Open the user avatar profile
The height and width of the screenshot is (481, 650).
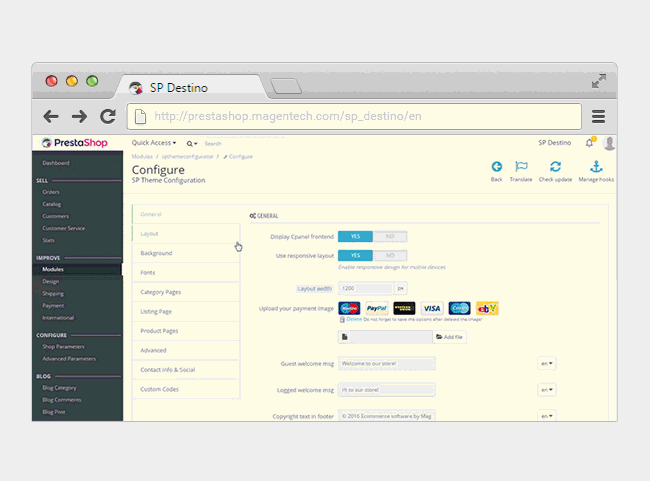point(609,143)
